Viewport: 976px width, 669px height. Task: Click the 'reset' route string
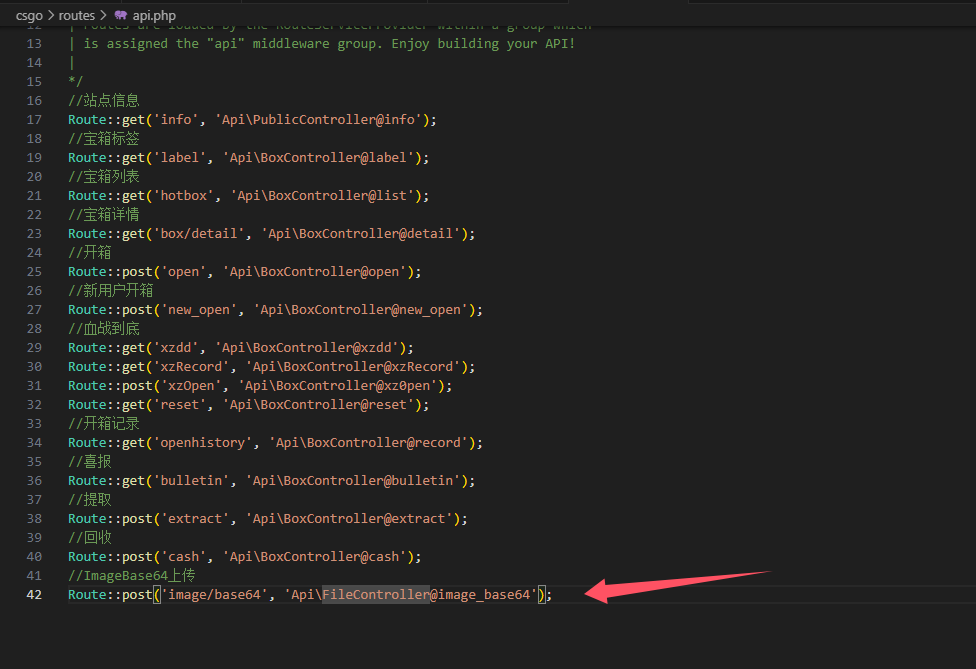click(180, 405)
